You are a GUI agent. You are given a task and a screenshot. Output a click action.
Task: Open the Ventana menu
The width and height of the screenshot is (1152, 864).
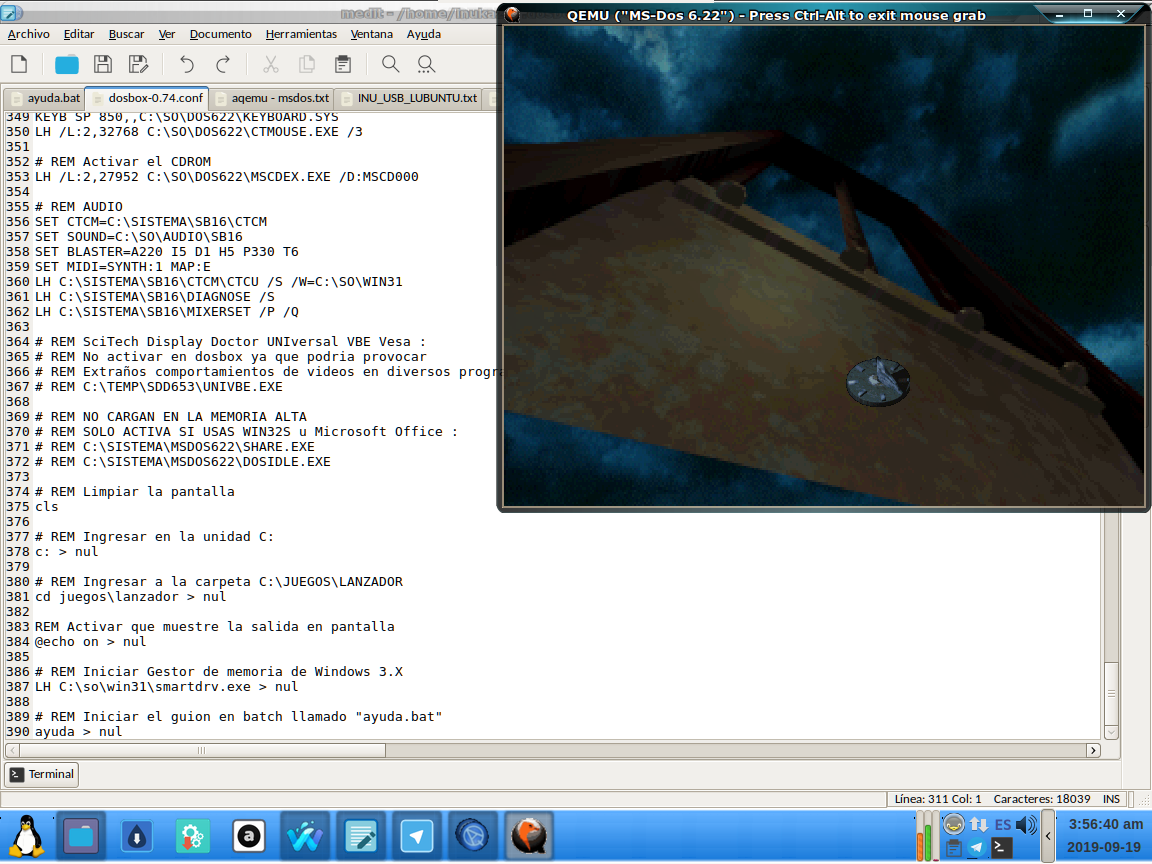click(x=372, y=34)
